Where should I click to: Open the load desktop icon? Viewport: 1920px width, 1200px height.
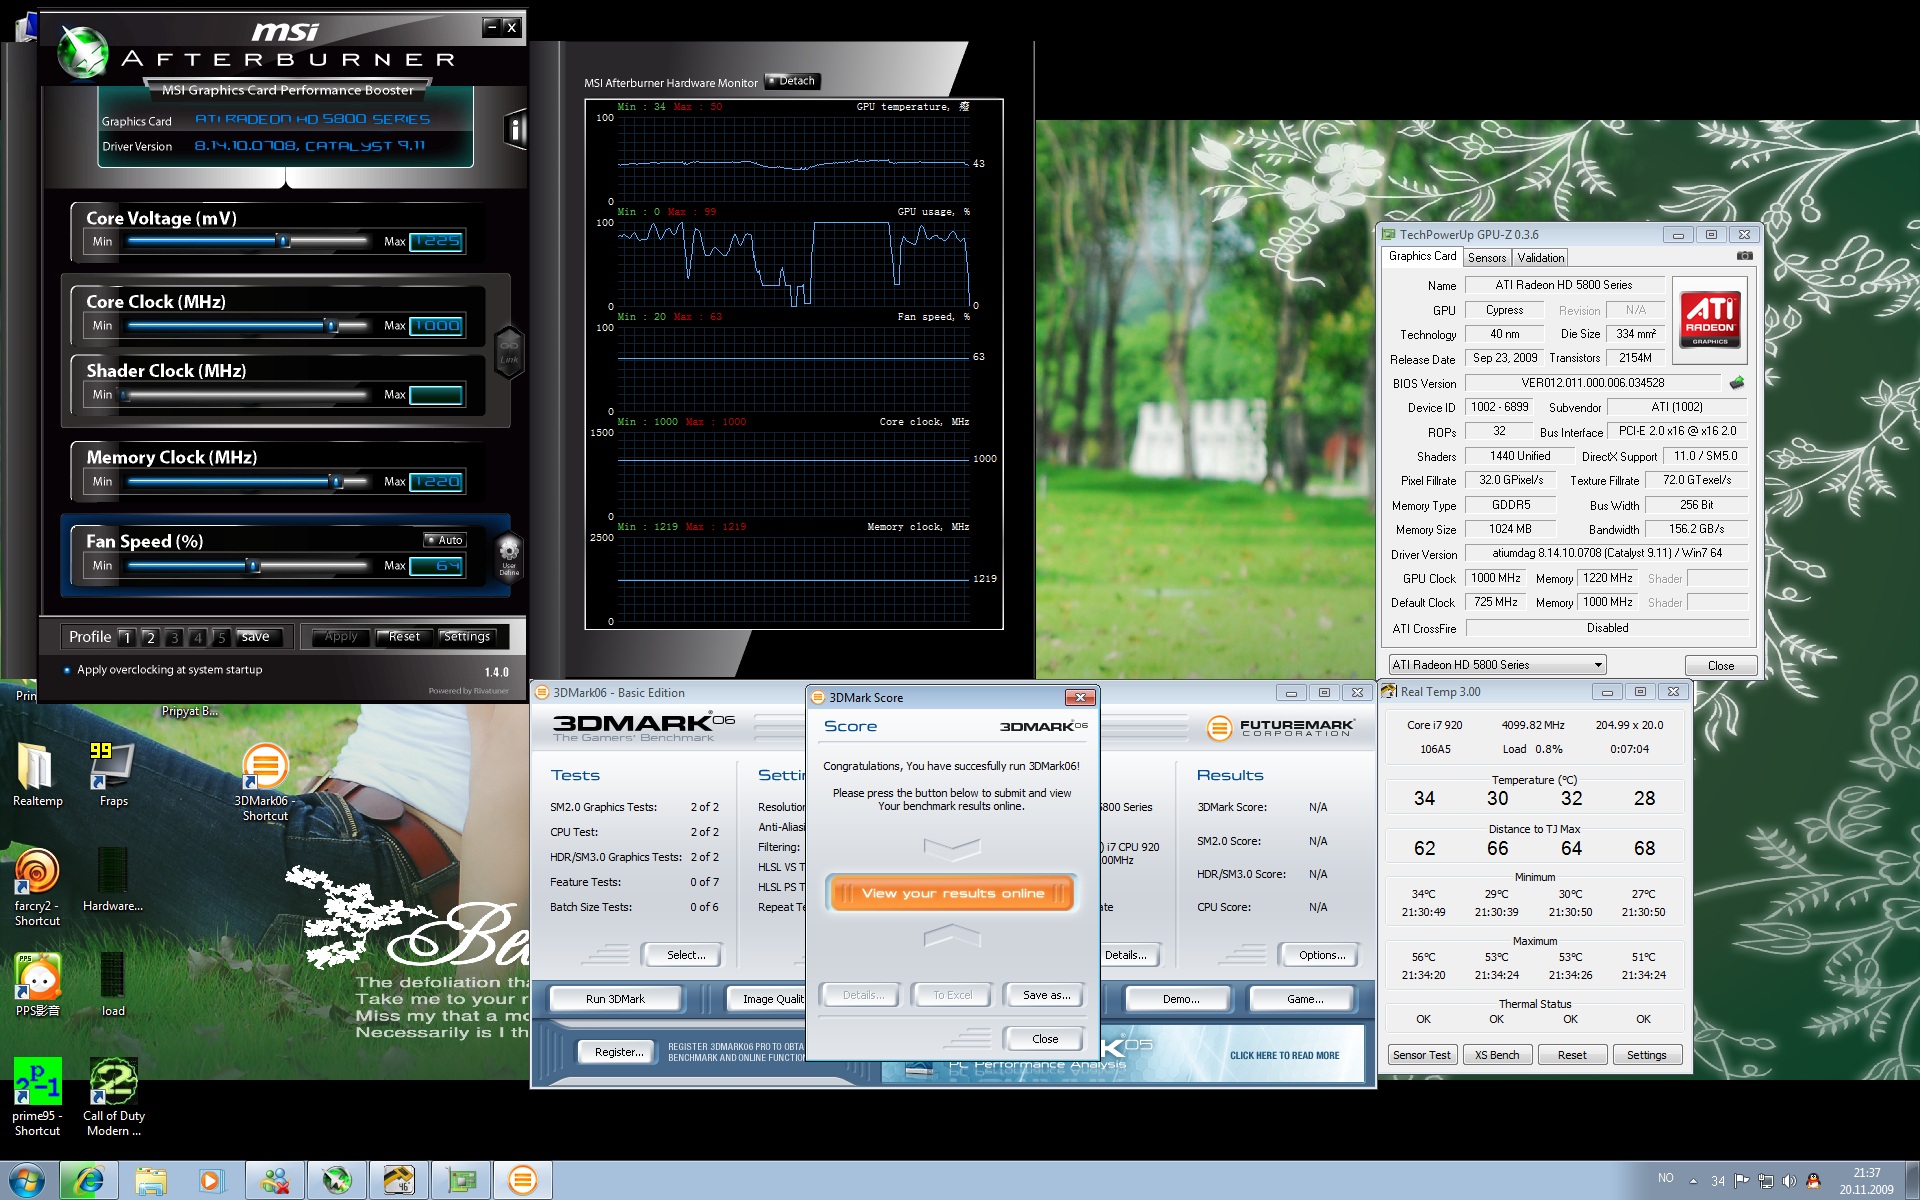click(113, 985)
